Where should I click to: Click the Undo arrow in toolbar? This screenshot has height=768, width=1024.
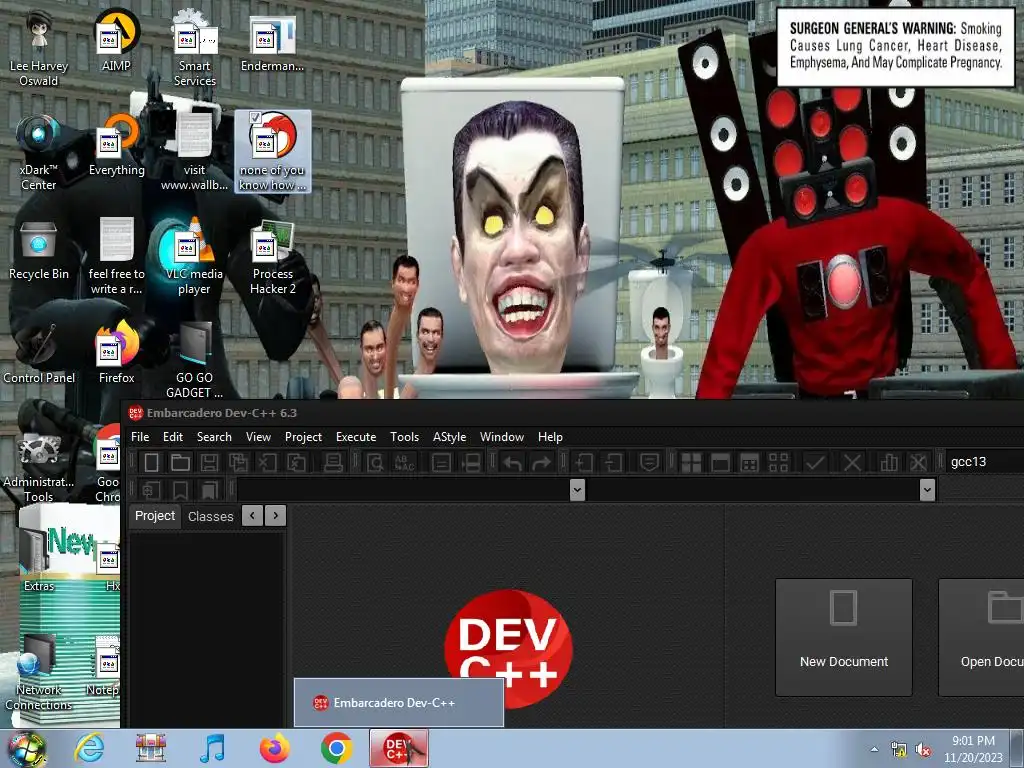[x=513, y=462]
